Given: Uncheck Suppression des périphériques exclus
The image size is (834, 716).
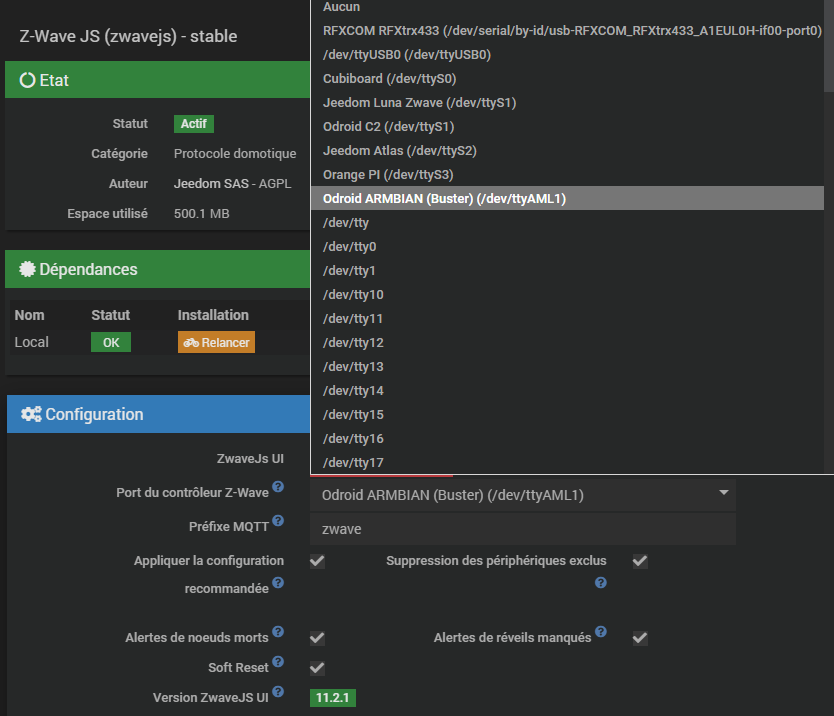Looking at the screenshot, I should coord(640,561).
